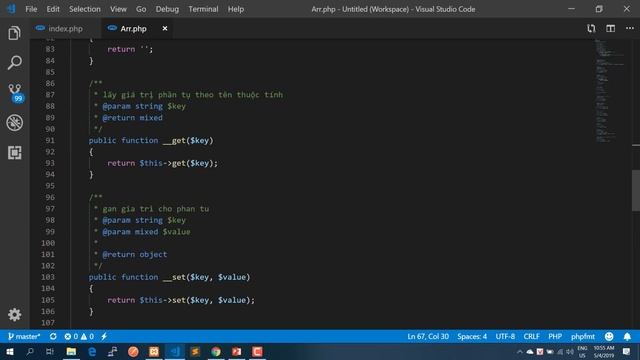Open XAMPP from the taskbar

154,351
